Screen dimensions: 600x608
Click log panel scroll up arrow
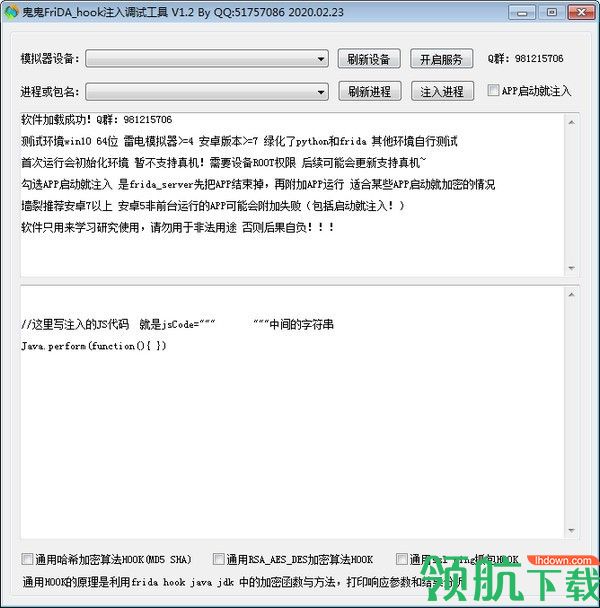(x=571, y=123)
